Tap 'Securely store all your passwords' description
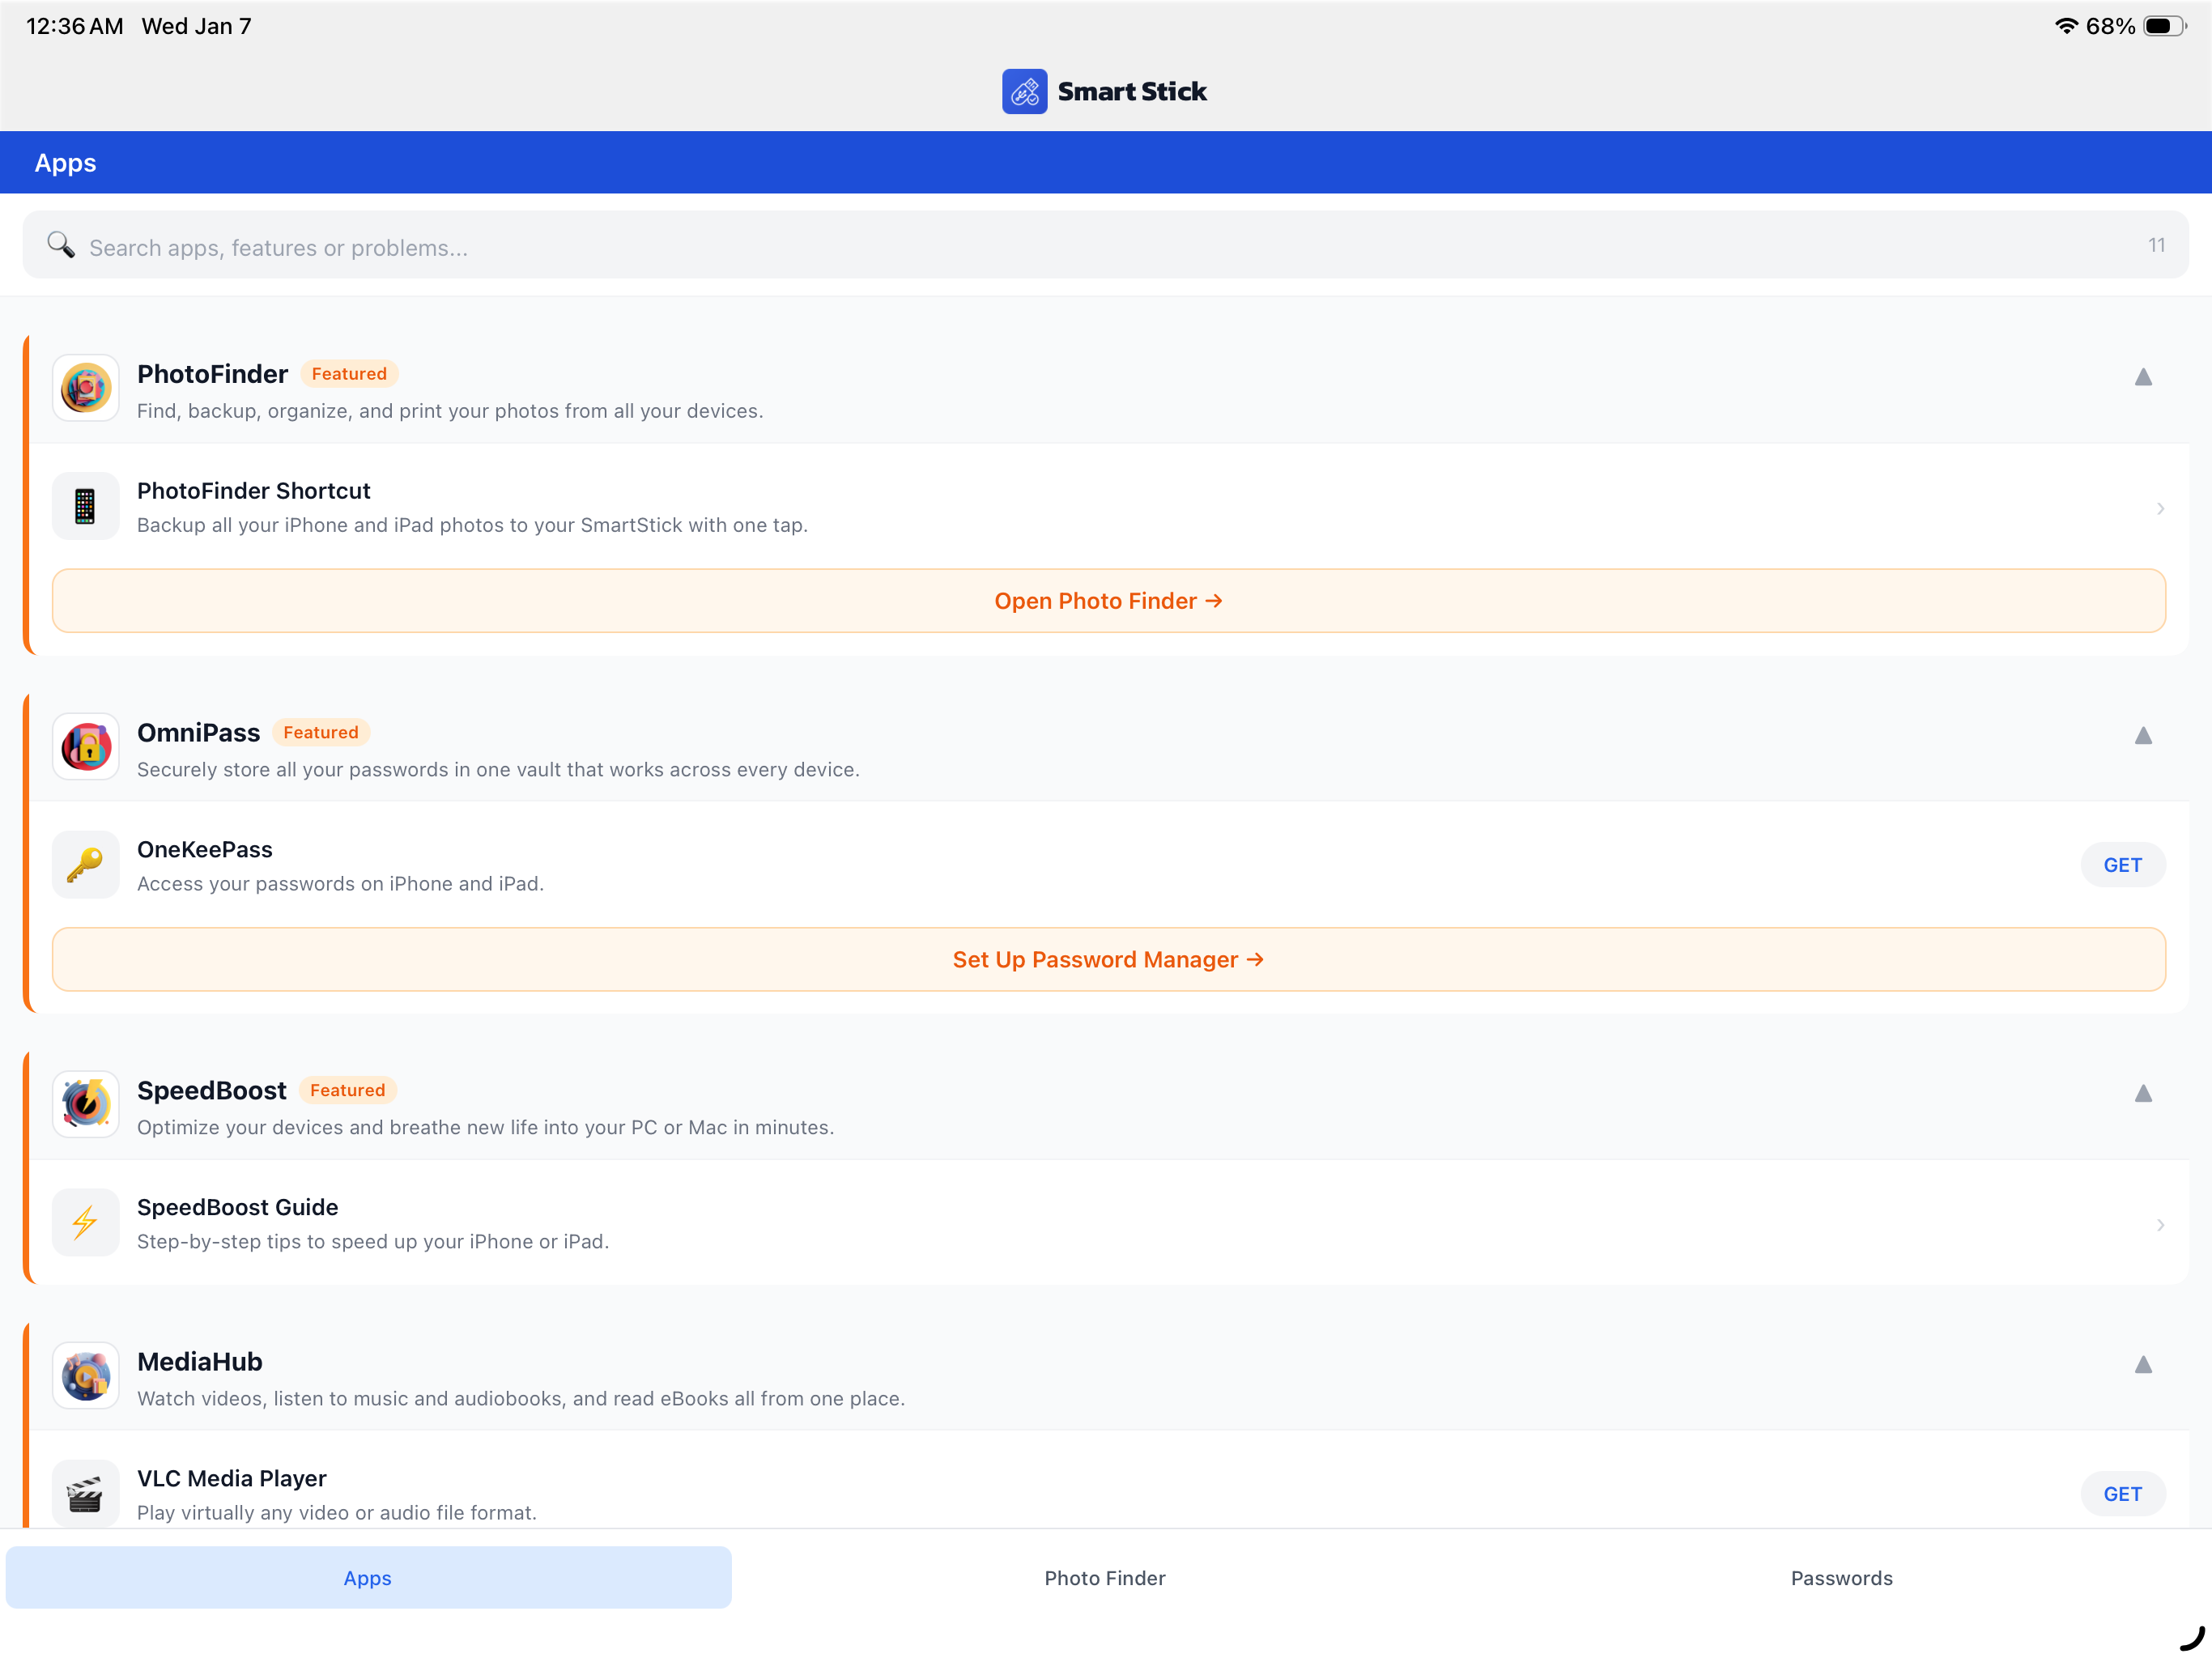2212x1658 pixels. coord(498,770)
